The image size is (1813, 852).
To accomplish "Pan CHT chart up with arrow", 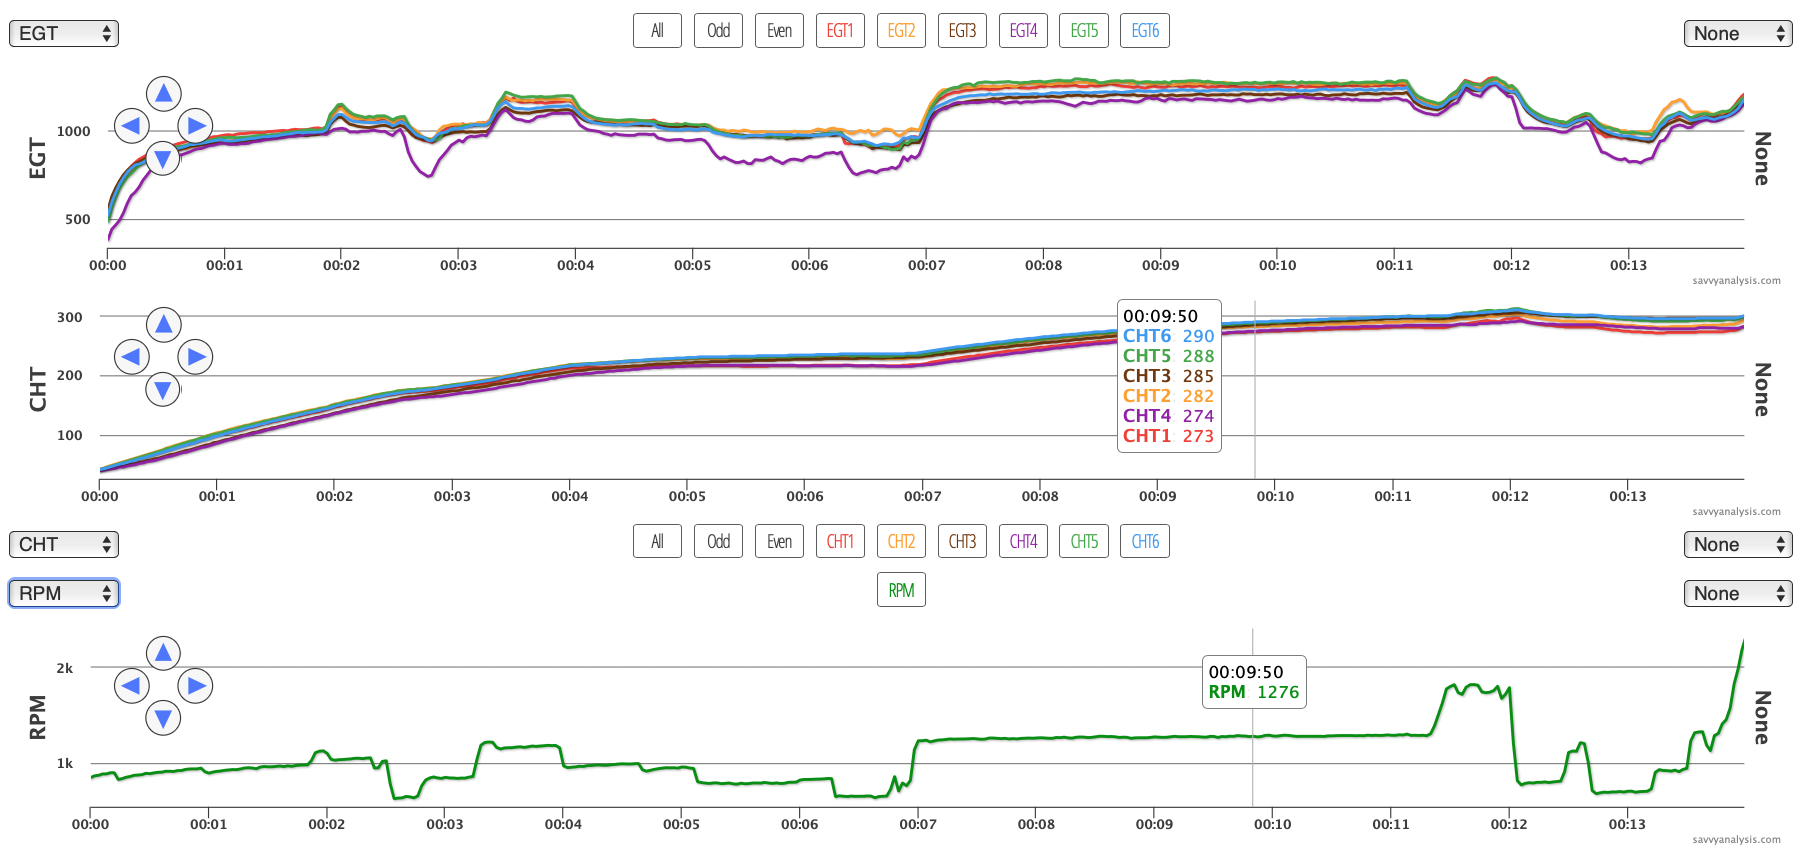I will [x=163, y=325].
